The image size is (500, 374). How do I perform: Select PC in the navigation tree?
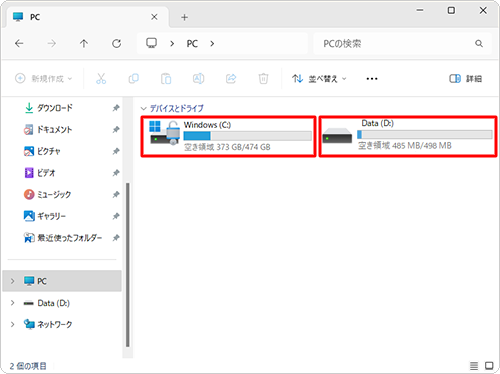(62, 281)
